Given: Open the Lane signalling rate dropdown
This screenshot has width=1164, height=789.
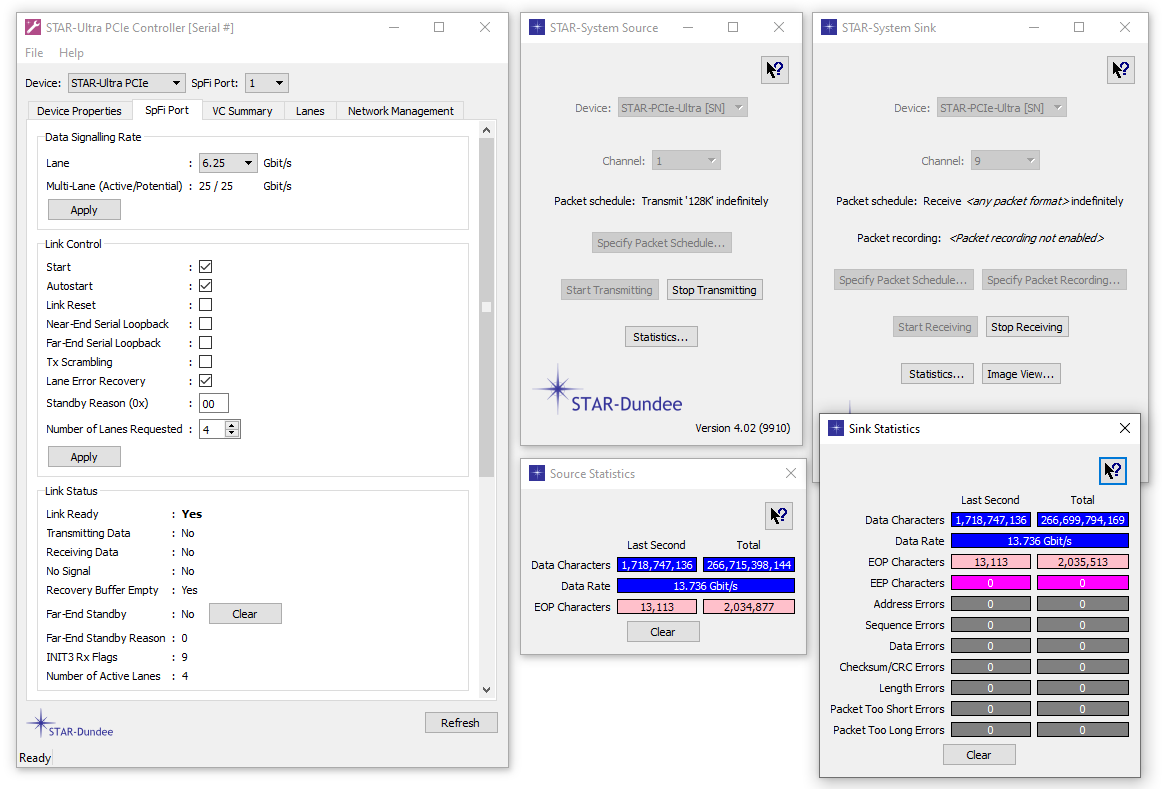Looking at the screenshot, I should pos(228,163).
